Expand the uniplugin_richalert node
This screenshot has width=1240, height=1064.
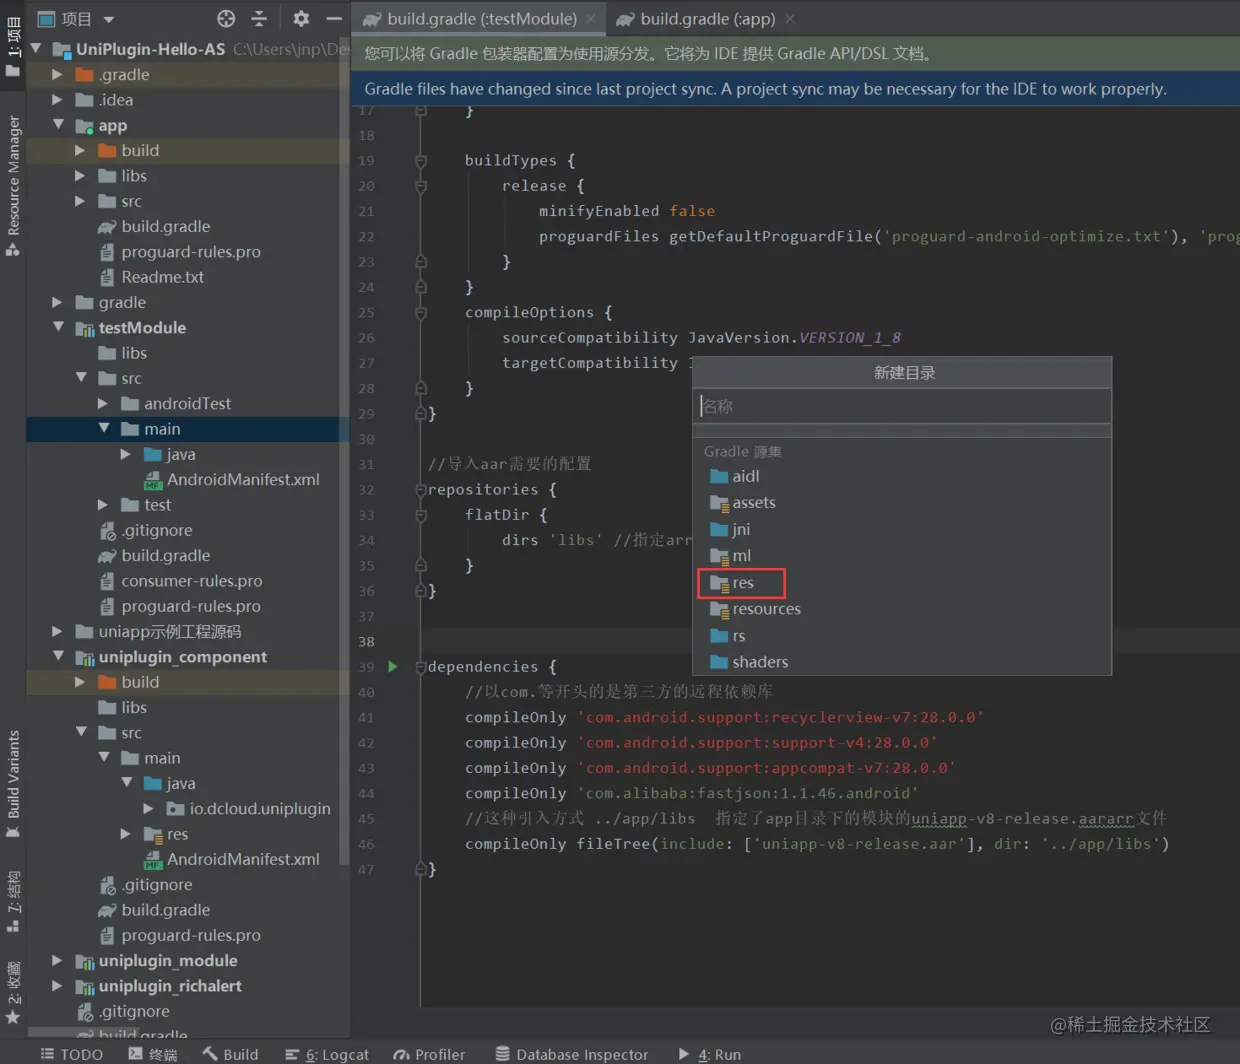click(x=57, y=985)
